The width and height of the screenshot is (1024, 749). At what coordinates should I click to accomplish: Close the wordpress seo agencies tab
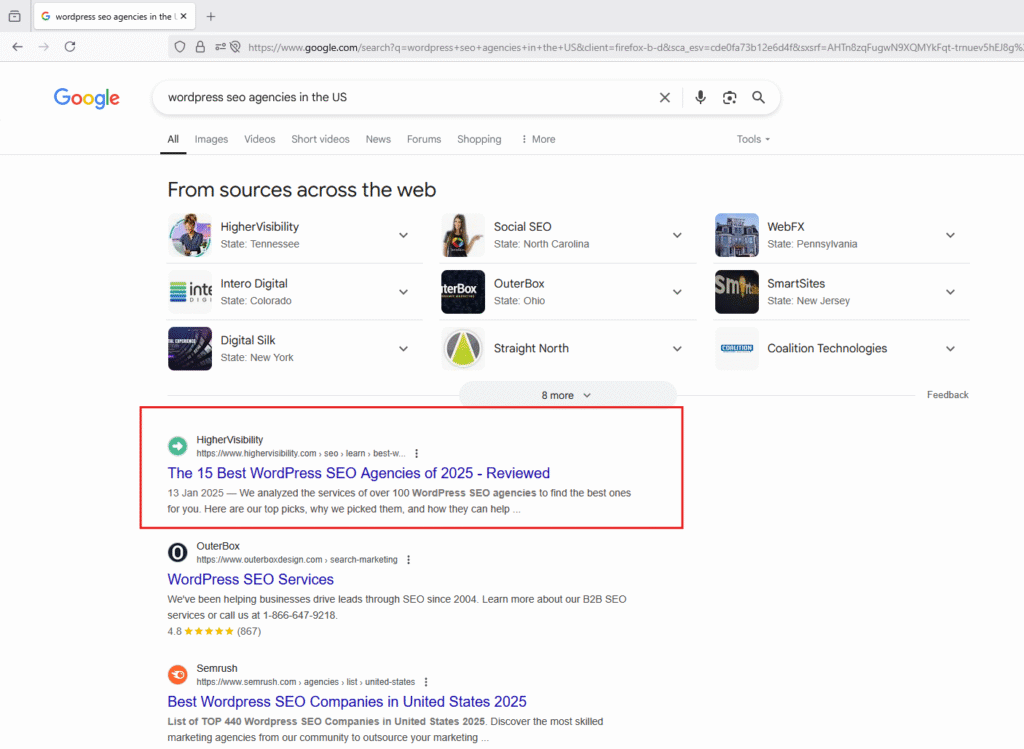[x=184, y=16]
